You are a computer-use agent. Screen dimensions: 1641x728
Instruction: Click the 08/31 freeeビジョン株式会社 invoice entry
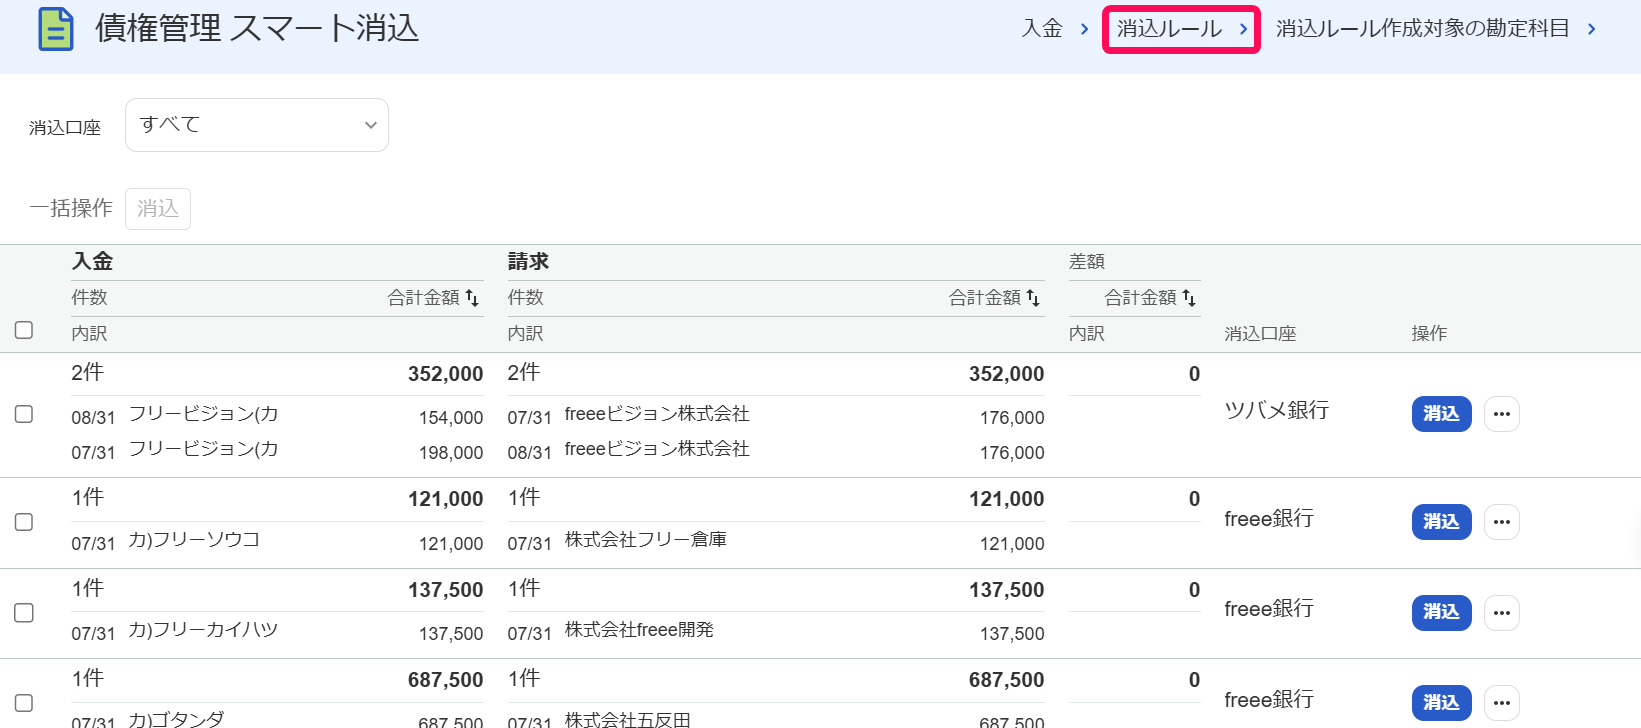point(776,451)
